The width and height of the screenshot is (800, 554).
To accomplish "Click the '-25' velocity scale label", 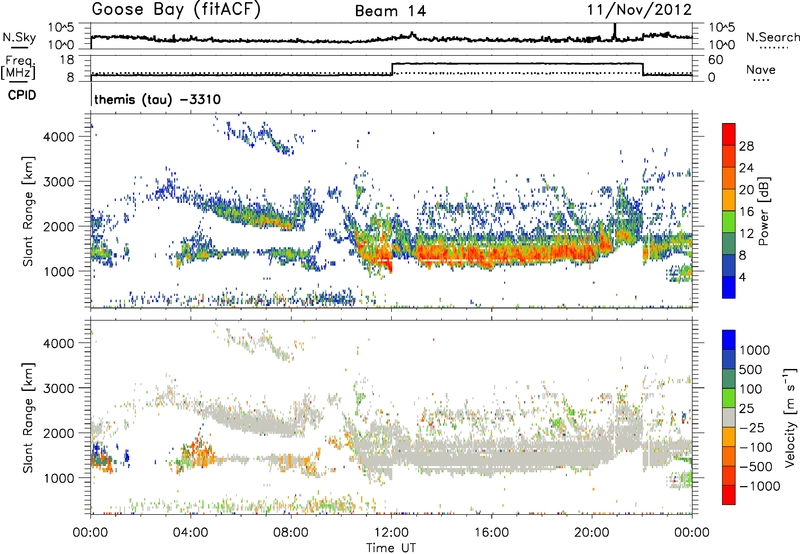I will pyautogui.click(x=754, y=427).
